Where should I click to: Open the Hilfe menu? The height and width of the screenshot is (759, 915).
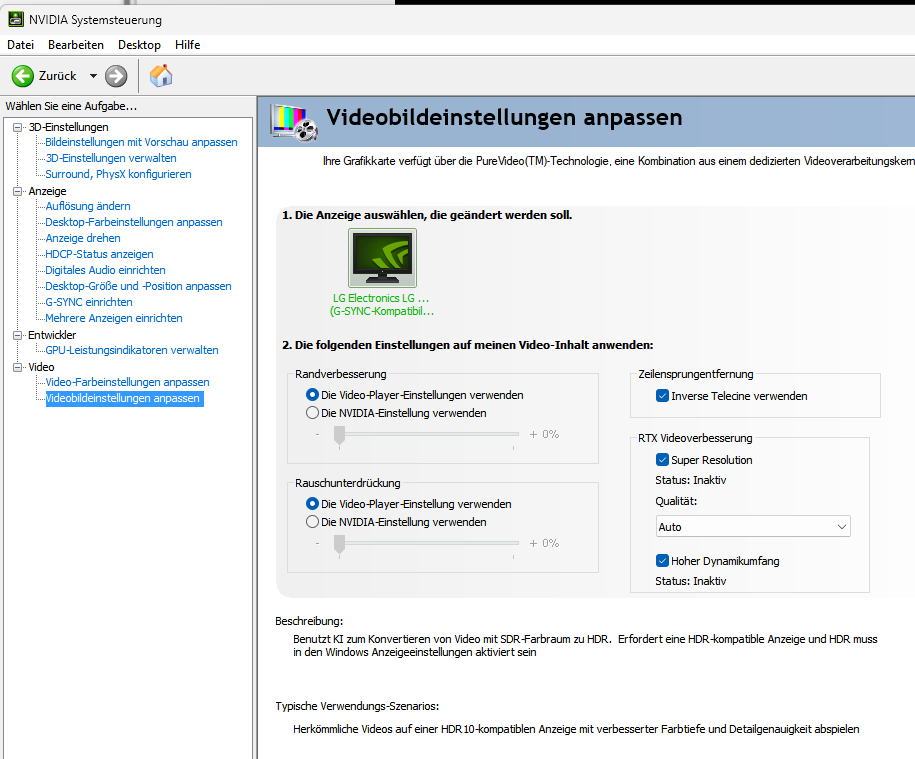(x=187, y=45)
